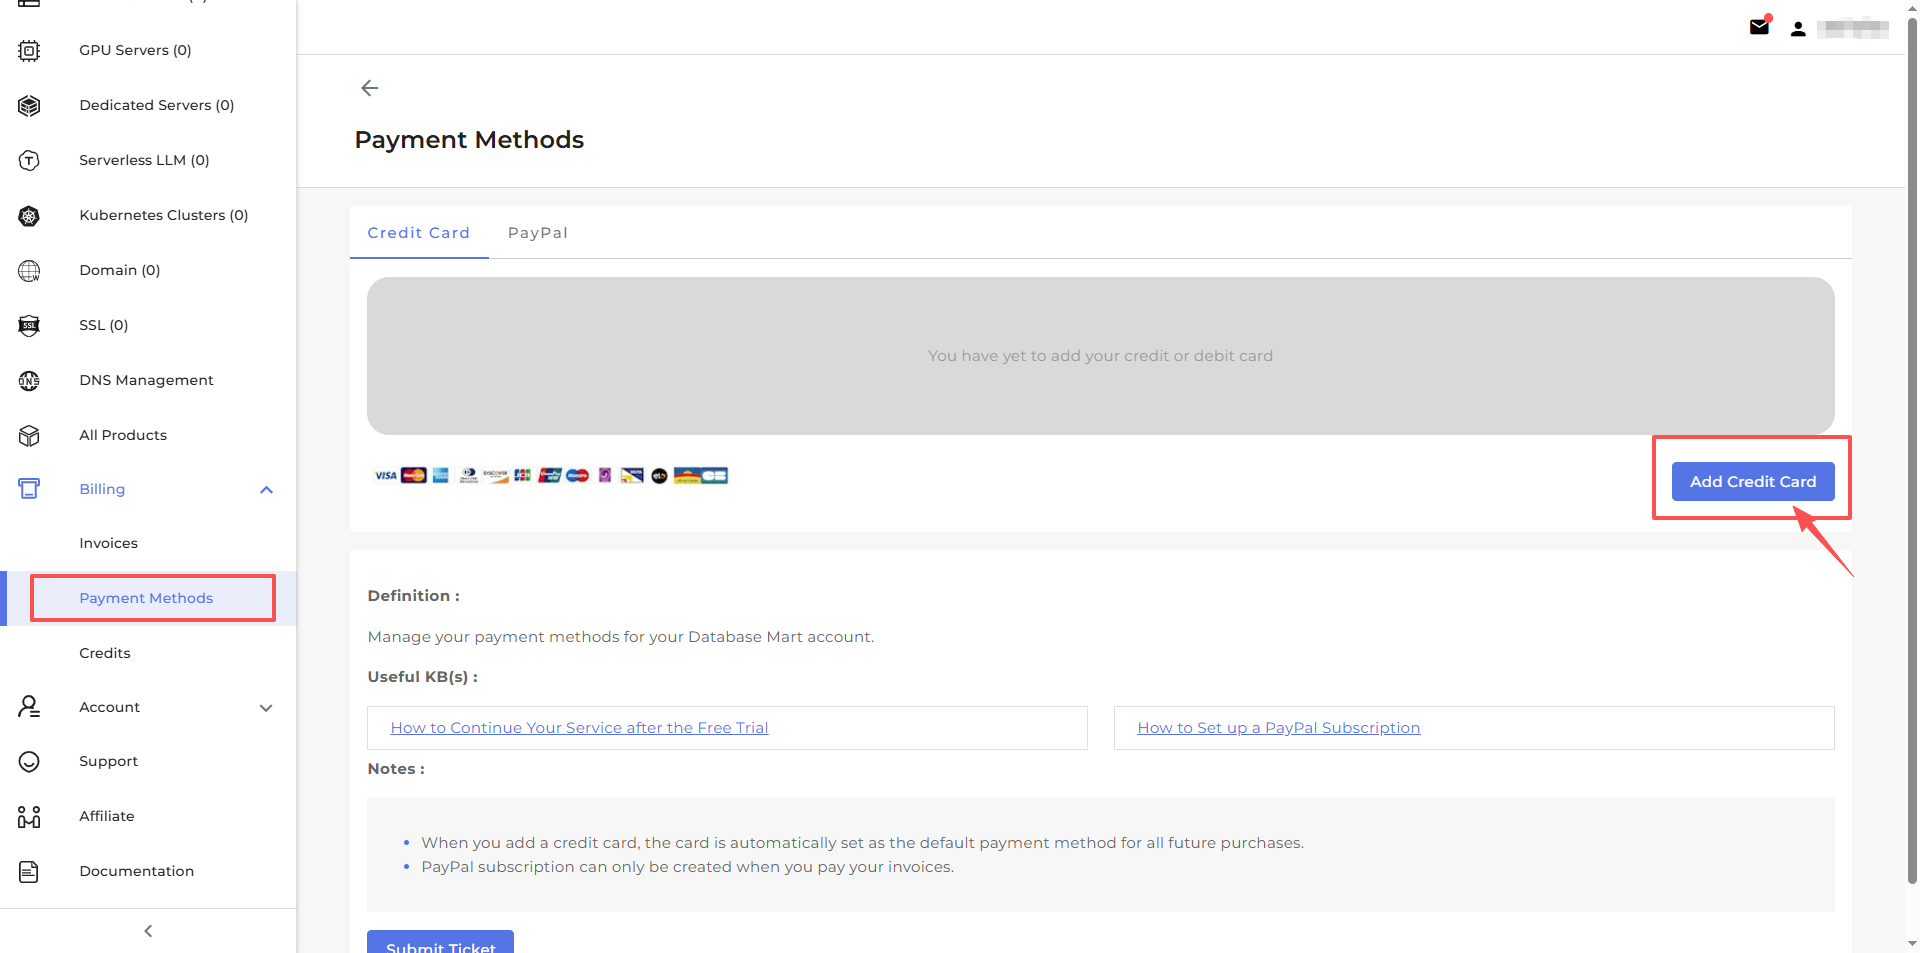
Task: Open the Continue Service after Free Trial link
Action: coord(579,728)
